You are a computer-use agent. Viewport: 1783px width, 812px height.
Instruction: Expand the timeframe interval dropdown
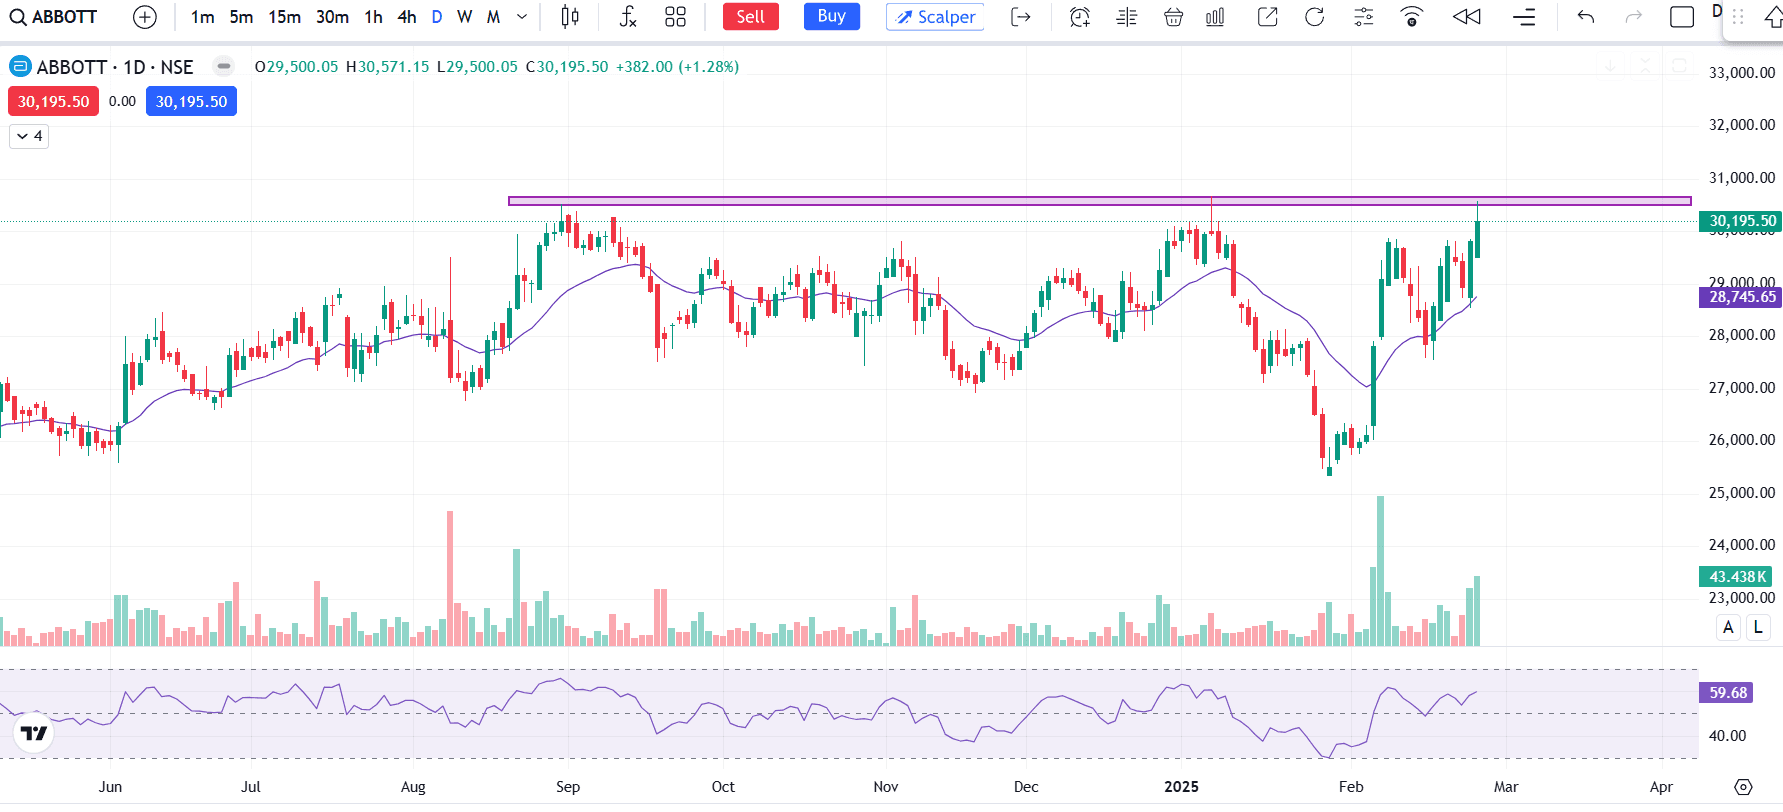point(522,17)
